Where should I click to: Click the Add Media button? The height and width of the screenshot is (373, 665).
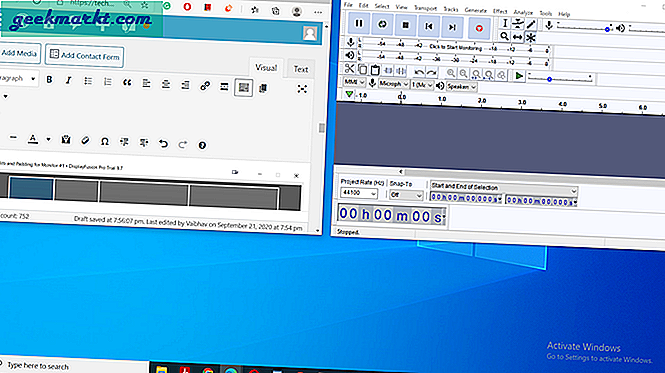19,53
